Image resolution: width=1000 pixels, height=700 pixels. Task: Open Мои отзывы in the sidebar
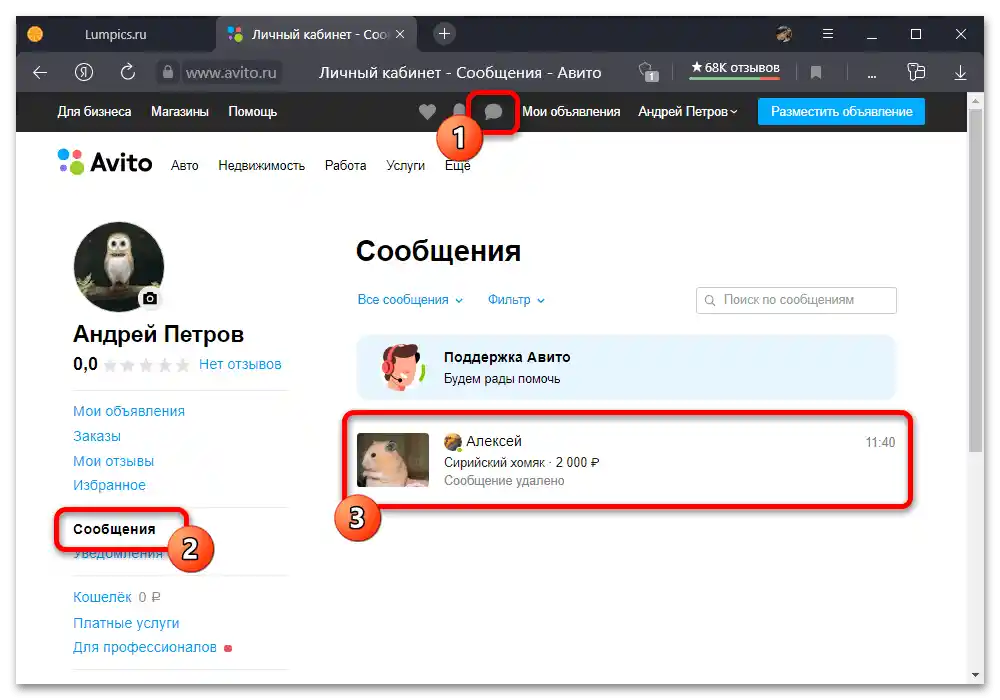(113, 461)
